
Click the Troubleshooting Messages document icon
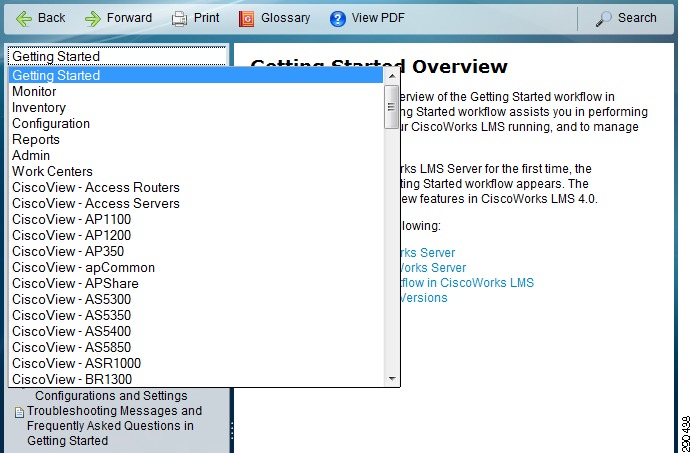click(19, 412)
